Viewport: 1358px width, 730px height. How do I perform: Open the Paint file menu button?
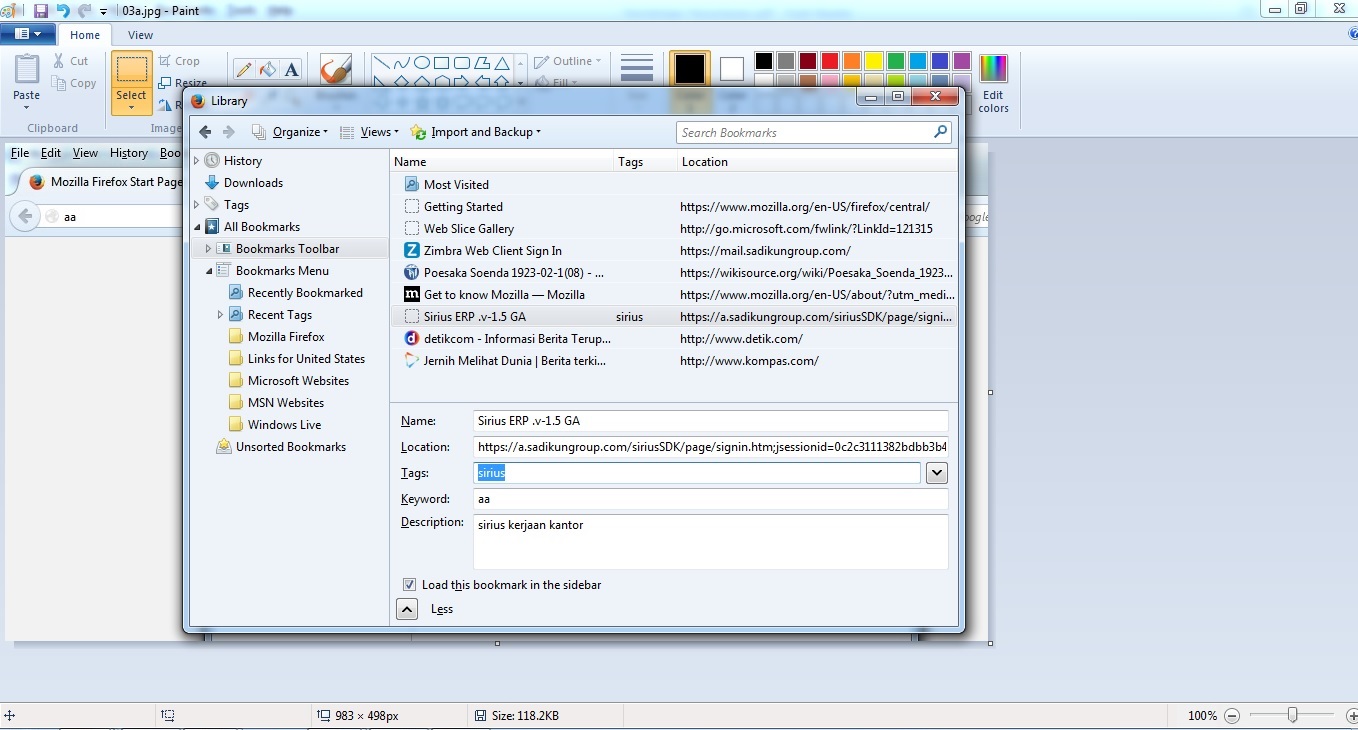click(27, 34)
